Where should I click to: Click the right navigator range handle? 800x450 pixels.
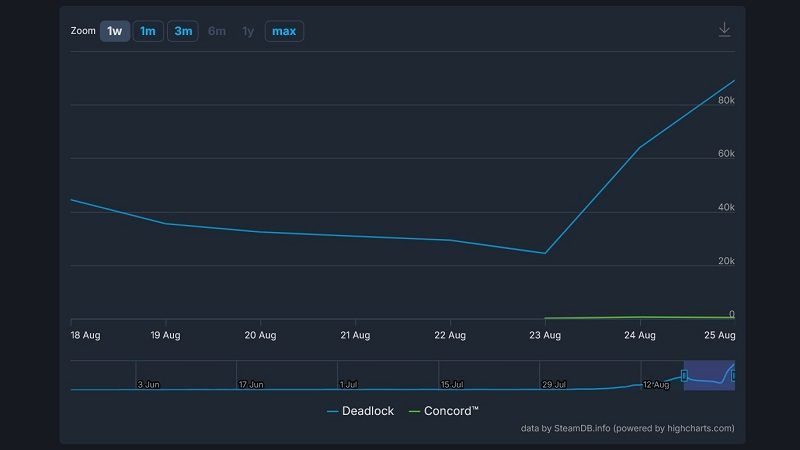pyautogui.click(x=734, y=375)
